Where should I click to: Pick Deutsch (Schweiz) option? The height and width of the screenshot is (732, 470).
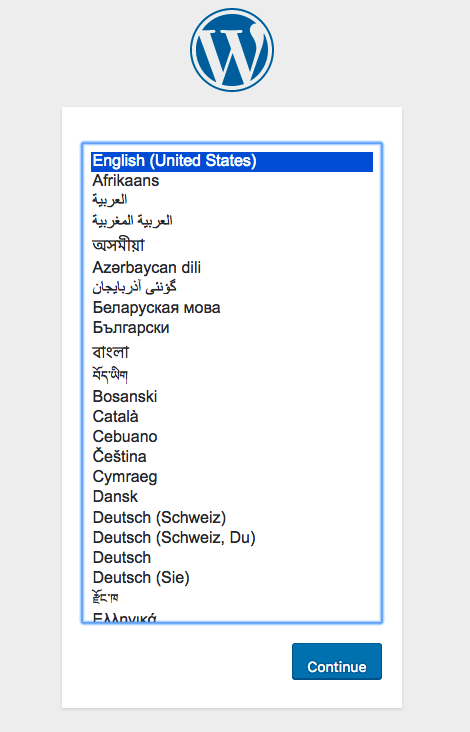232,517
